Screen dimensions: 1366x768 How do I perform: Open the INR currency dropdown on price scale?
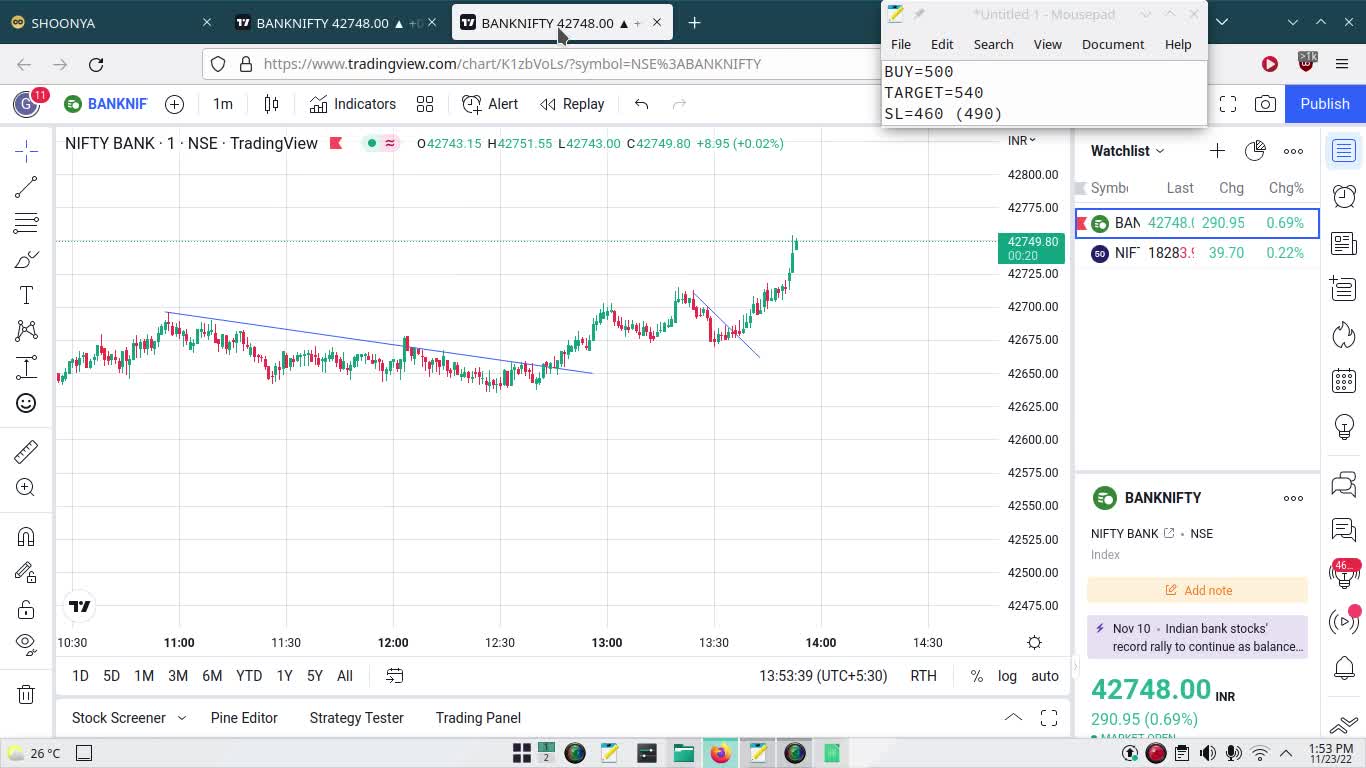pos(1022,141)
